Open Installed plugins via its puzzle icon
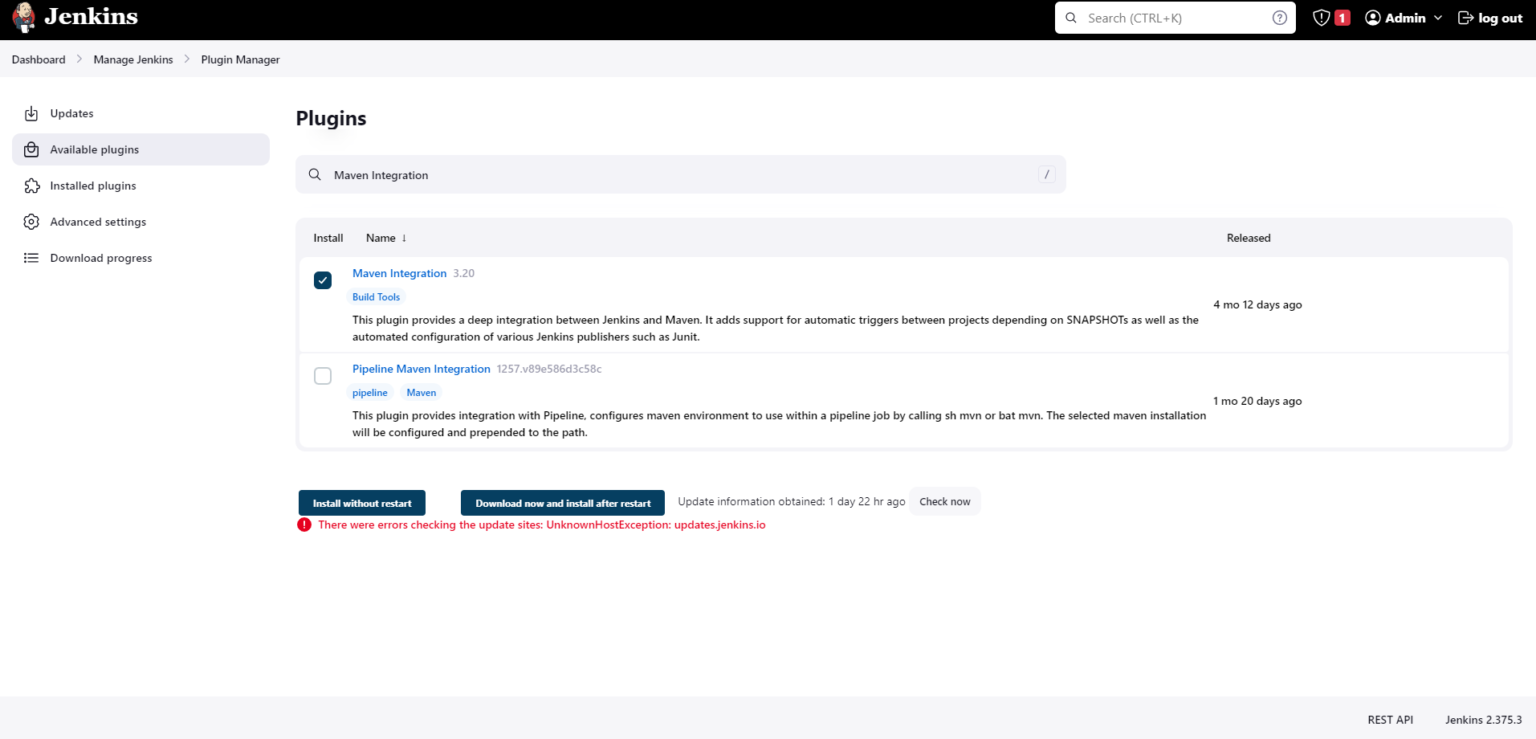The width and height of the screenshot is (1536, 739). [31, 185]
